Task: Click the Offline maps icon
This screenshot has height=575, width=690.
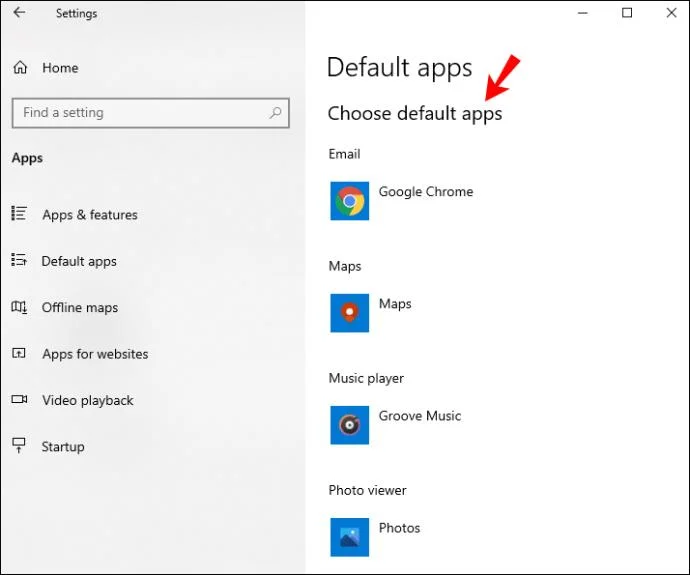Action: (19, 307)
